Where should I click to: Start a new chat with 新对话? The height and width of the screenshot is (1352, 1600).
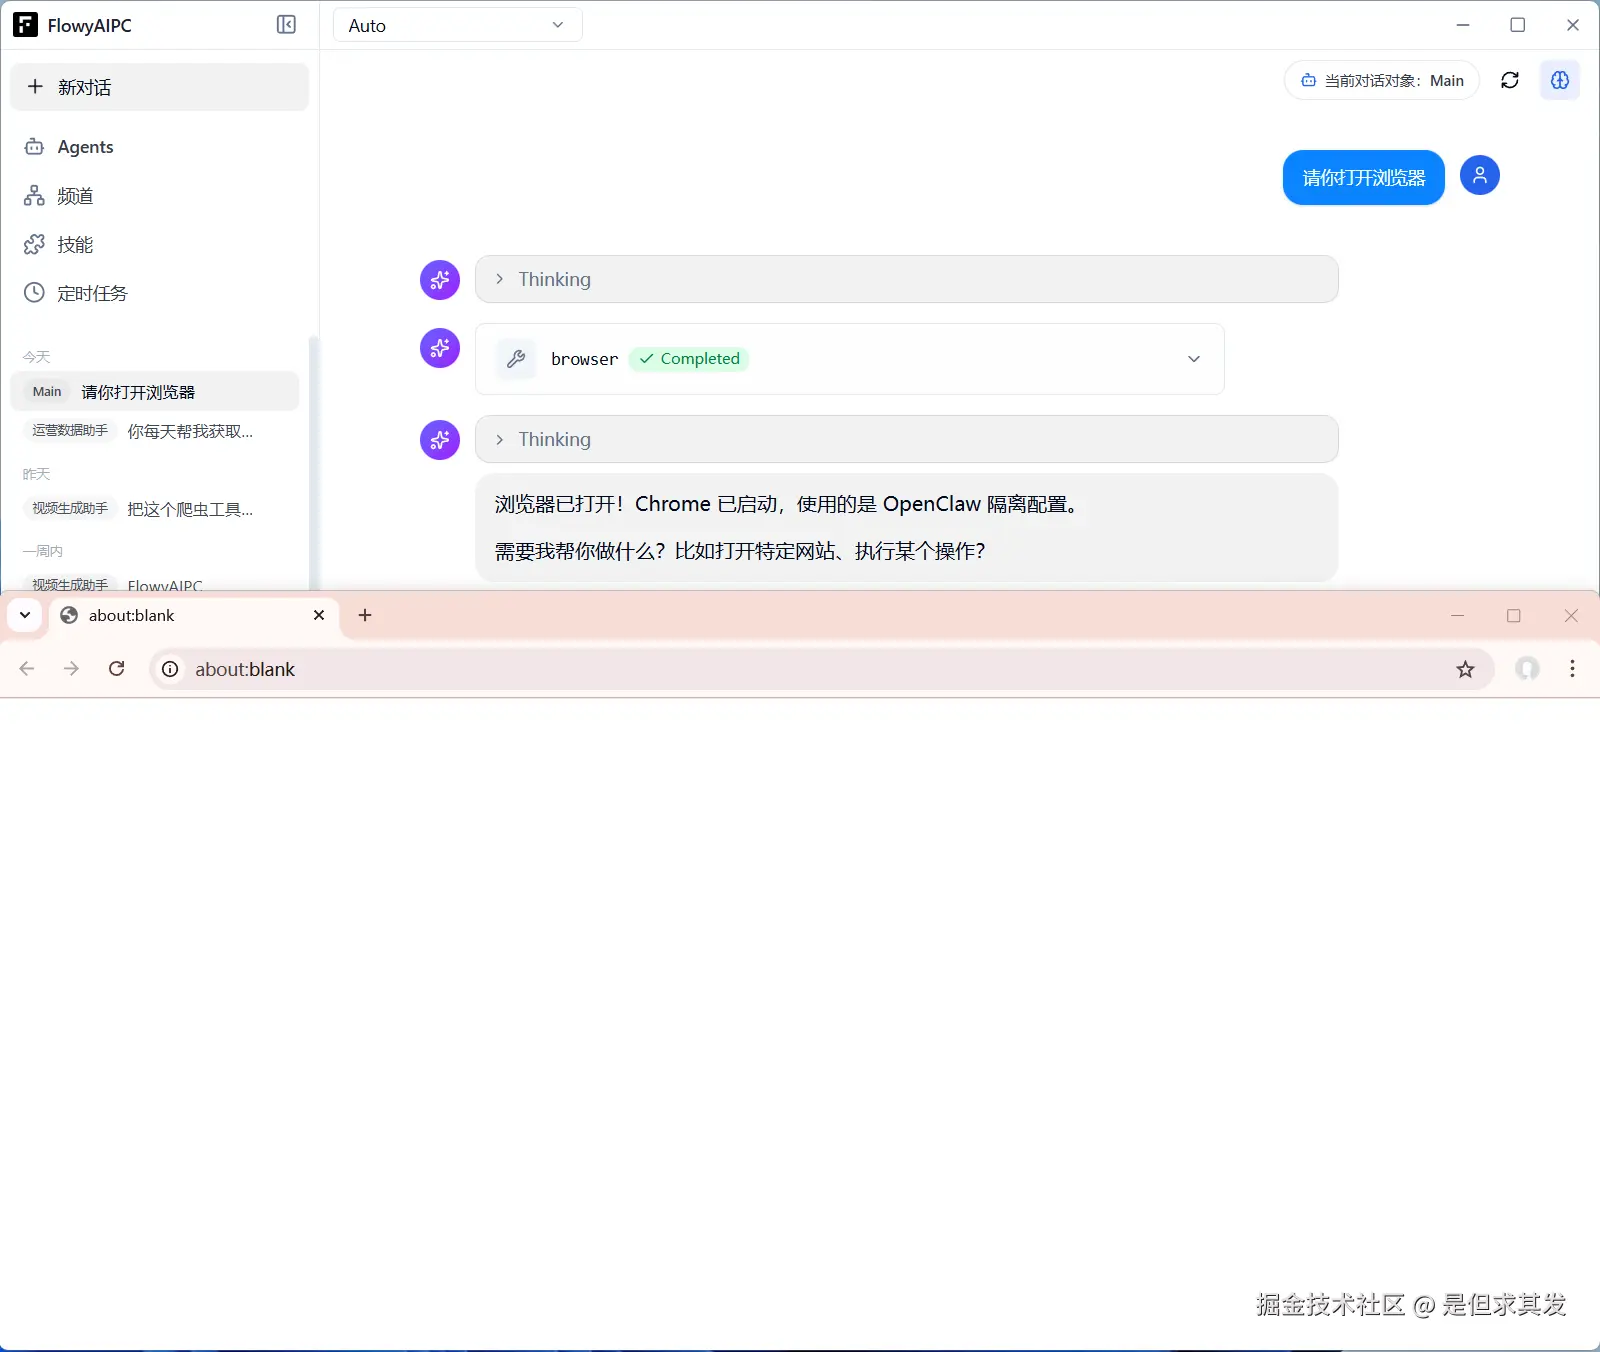click(x=160, y=87)
